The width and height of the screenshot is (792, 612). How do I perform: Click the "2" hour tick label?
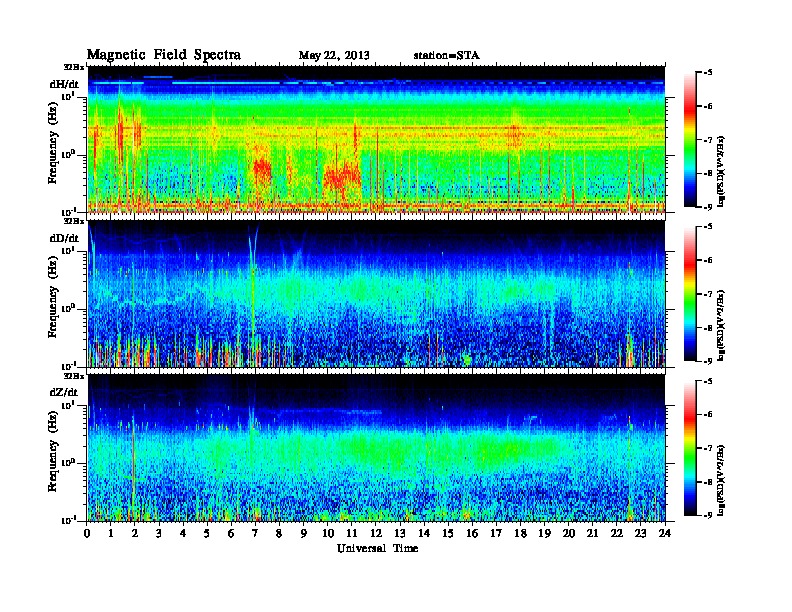(x=135, y=533)
